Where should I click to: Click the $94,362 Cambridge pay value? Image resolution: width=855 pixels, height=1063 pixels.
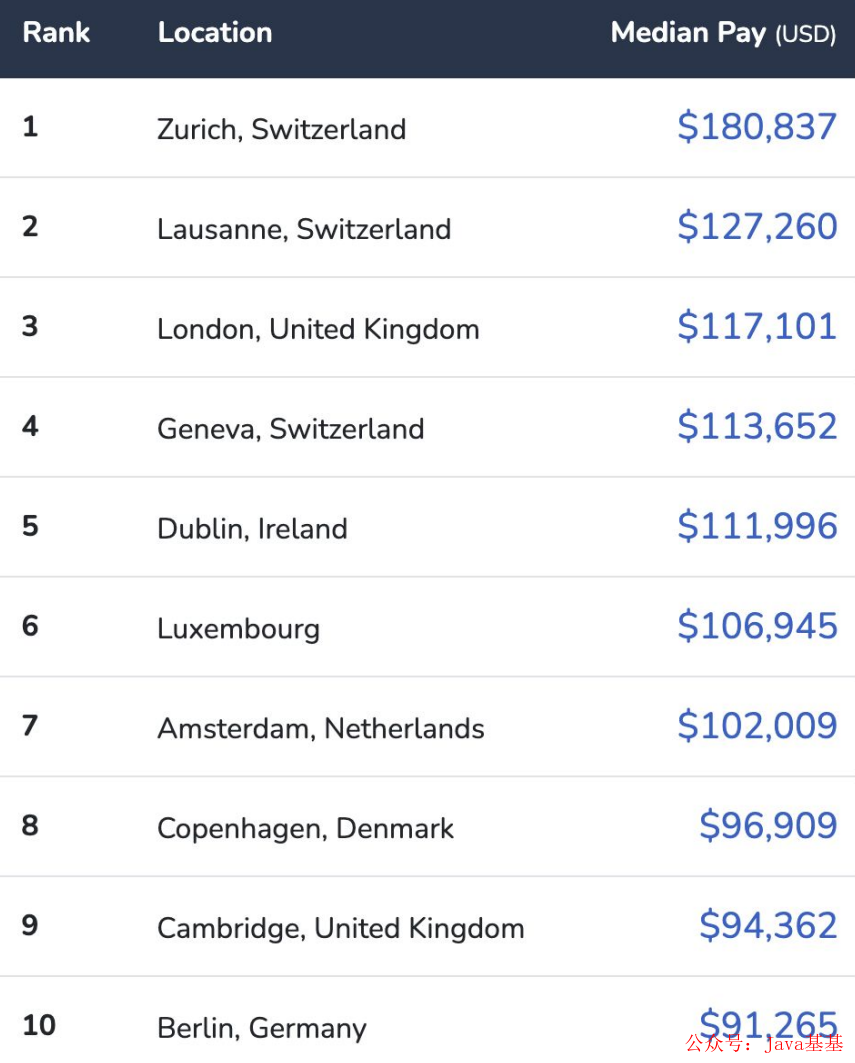tap(768, 925)
